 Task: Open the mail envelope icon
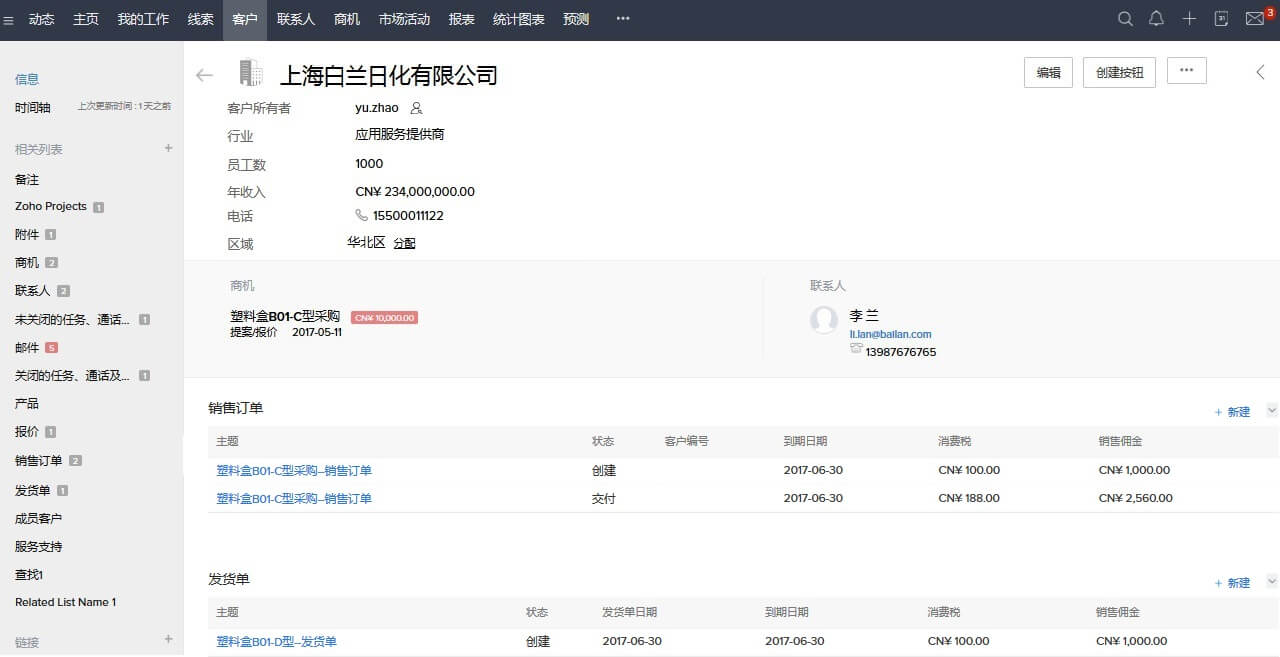tap(1254, 19)
